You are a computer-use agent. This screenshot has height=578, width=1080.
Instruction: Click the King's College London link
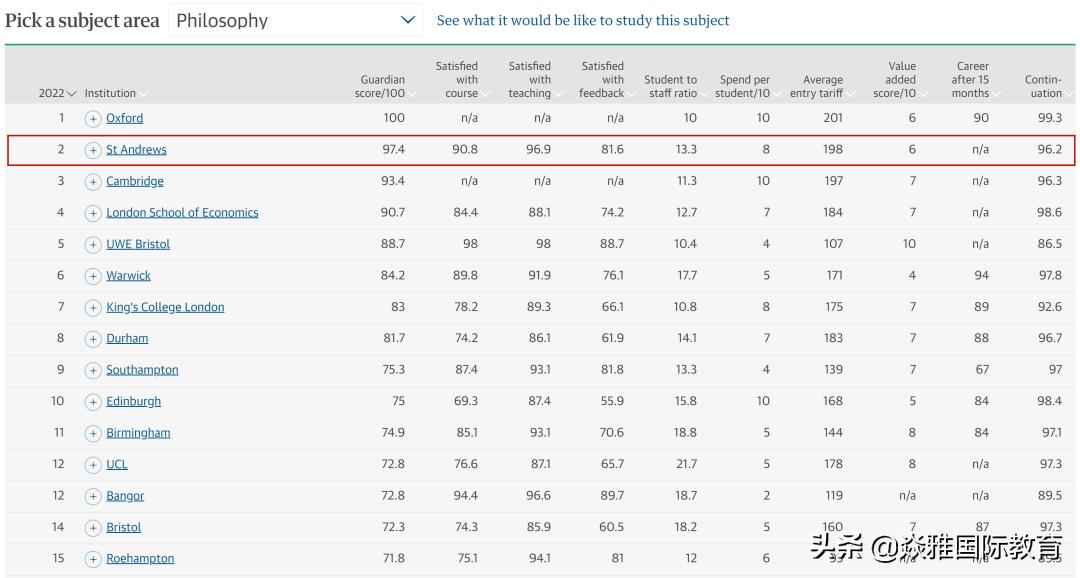point(165,307)
